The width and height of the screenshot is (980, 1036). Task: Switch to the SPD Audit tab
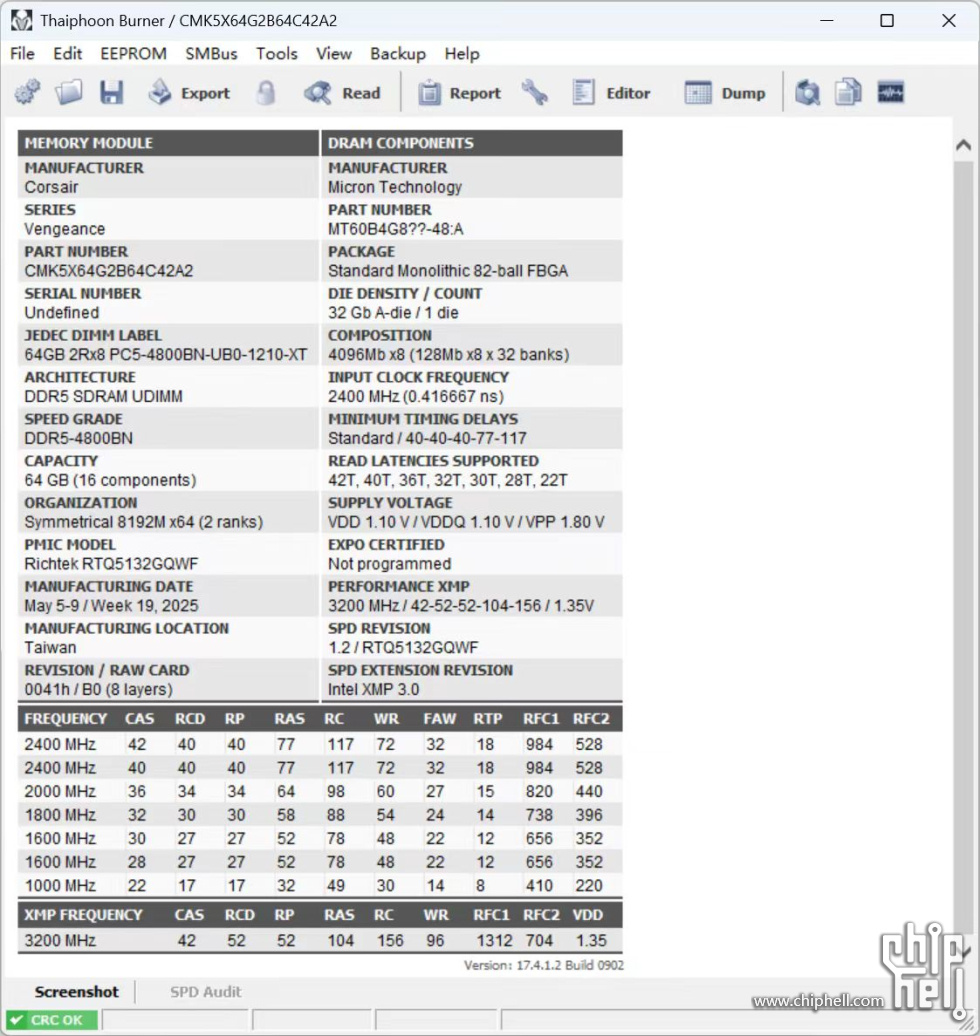pos(206,992)
